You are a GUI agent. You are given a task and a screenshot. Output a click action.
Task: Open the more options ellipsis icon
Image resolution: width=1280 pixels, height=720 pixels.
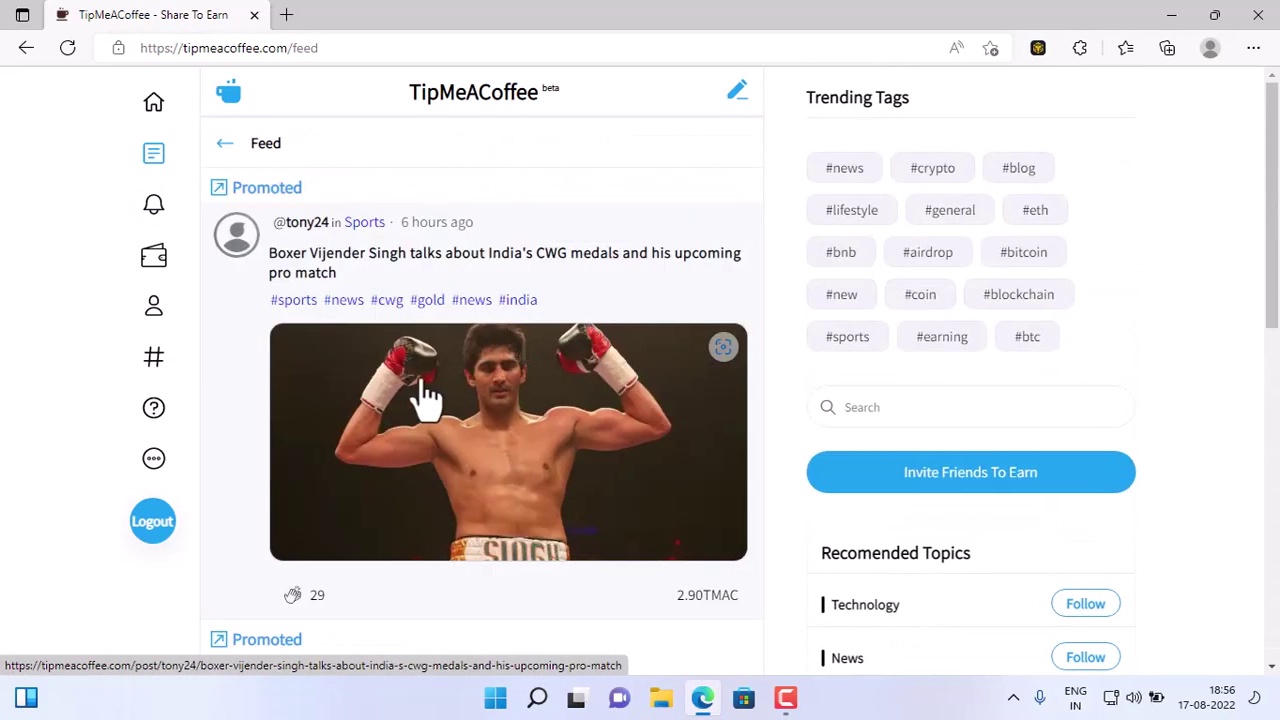[x=153, y=458]
